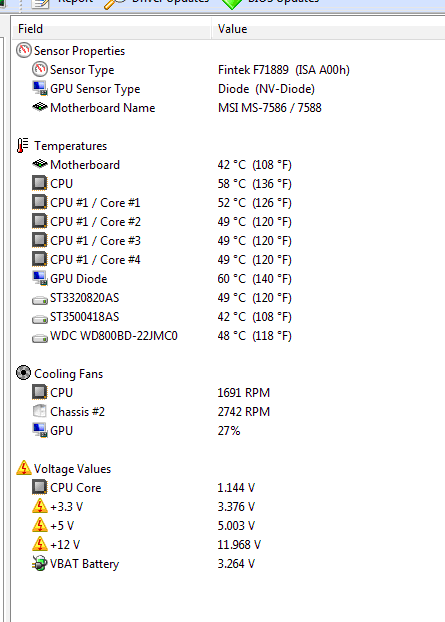The image size is (445, 622).
Task: Click the CPU Core value 1.144 V
Action: (x=236, y=488)
